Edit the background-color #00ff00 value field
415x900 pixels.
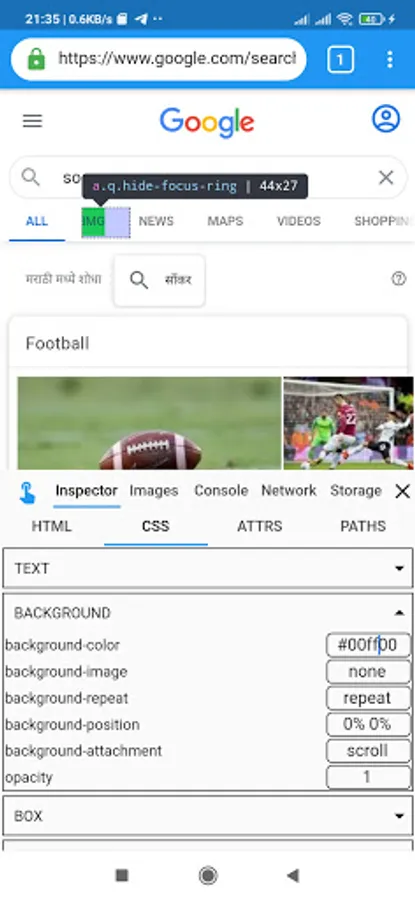[369, 645]
